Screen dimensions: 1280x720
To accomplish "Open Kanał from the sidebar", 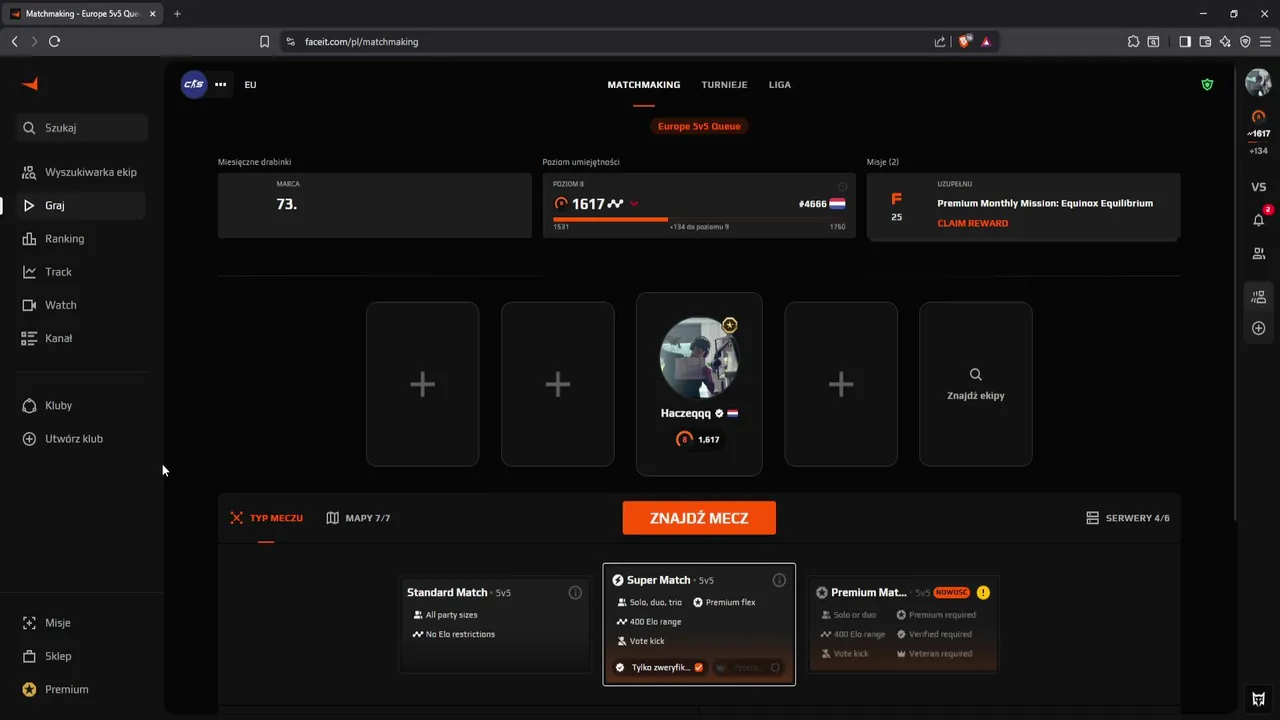I will [x=80, y=338].
